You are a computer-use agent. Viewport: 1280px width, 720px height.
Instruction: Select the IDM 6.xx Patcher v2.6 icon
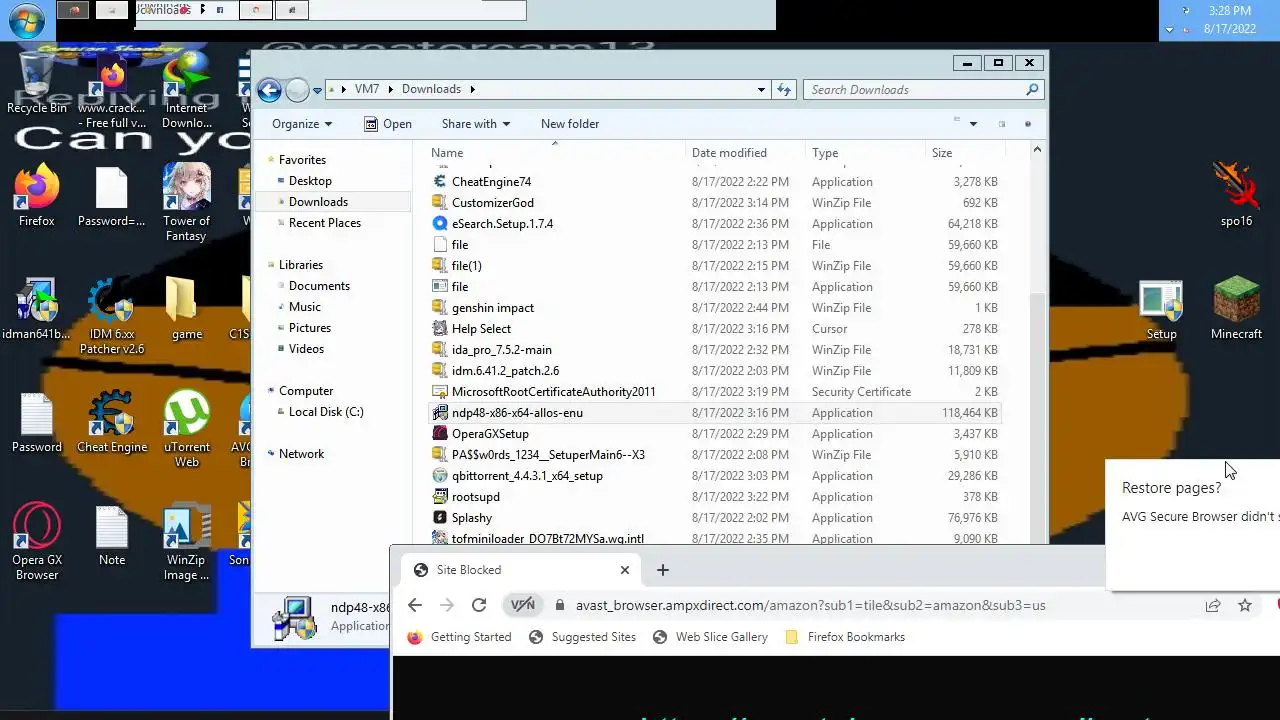pyautogui.click(x=111, y=317)
